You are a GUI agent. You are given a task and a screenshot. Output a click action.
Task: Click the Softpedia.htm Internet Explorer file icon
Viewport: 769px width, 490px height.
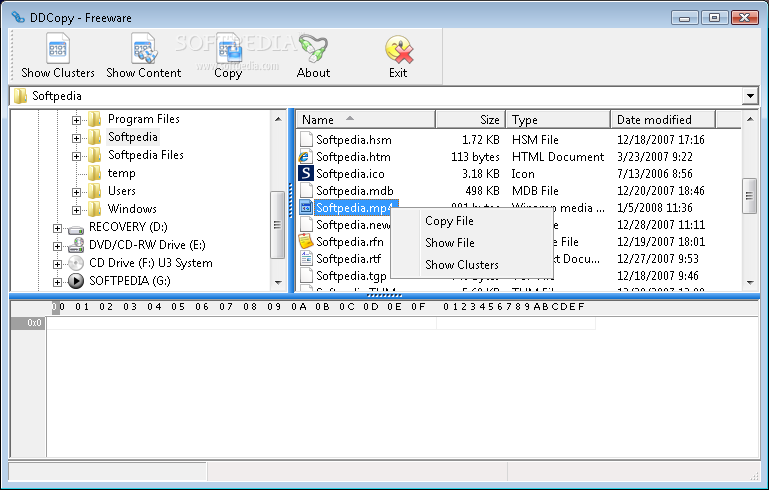pyautogui.click(x=306, y=157)
